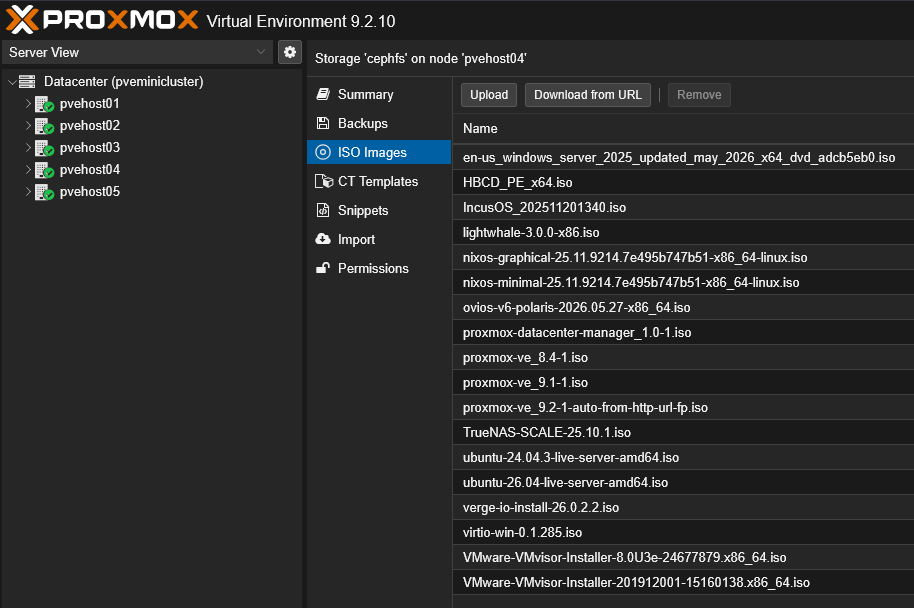View the Permissions section
Image resolution: width=914 pixels, height=608 pixels.
379,268
